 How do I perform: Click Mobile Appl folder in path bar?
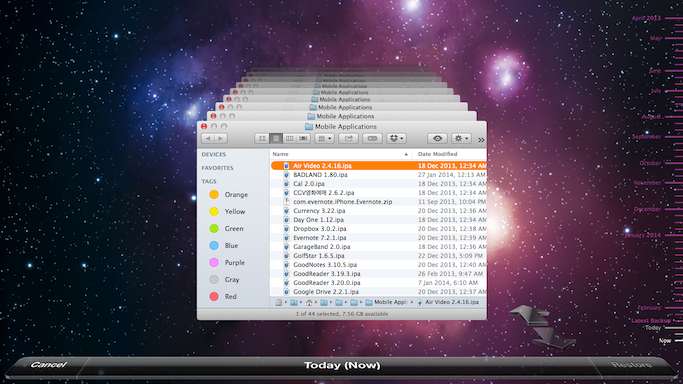[386, 302]
